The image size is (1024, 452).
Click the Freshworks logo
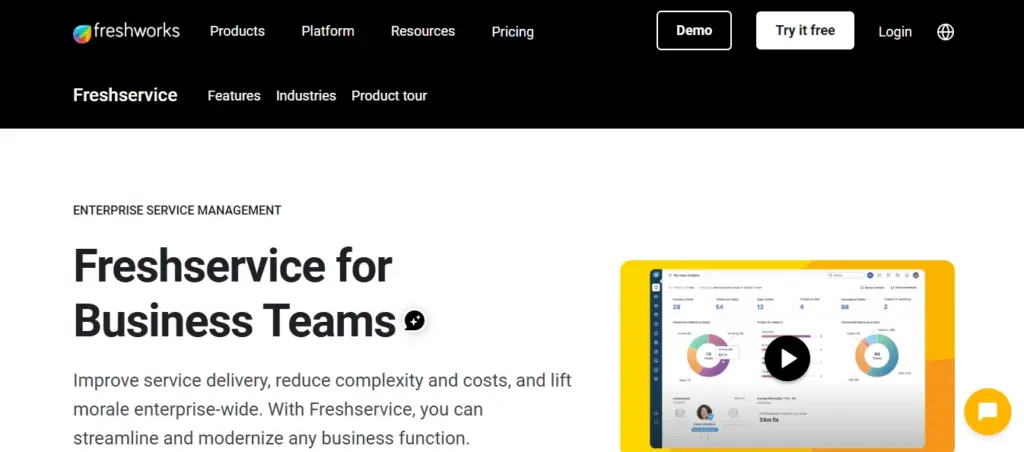point(126,31)
